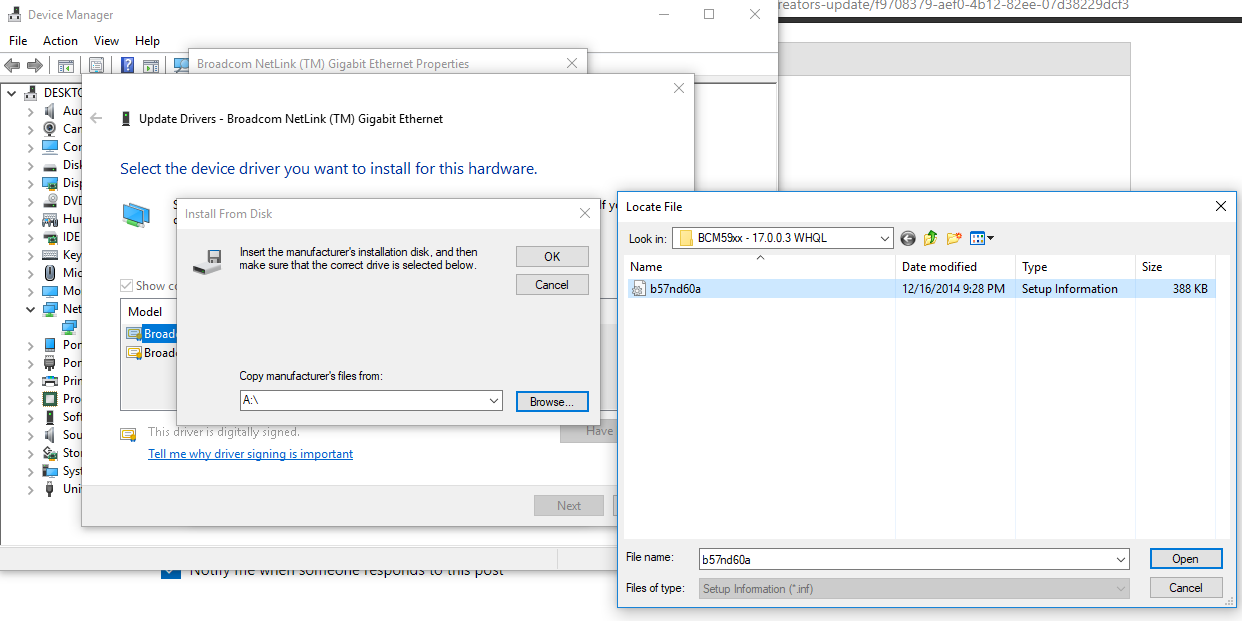Expand the Aud category in device tree

(x=31, y=111)
